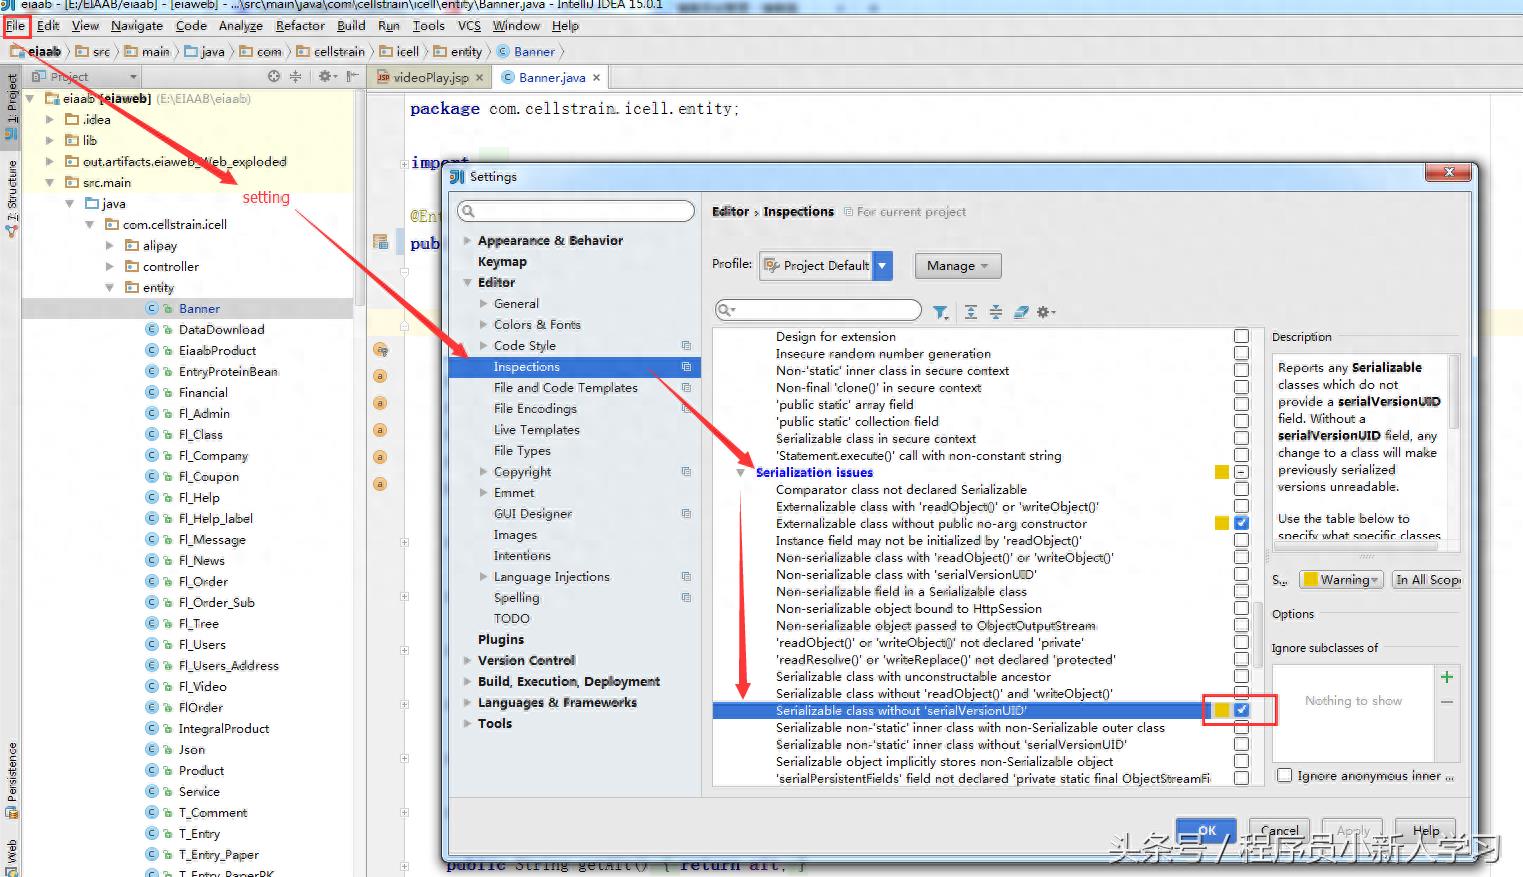Click the filter inspections funnel icon
This screenshot has width=1523, height=877.
[x=940, y=312]
